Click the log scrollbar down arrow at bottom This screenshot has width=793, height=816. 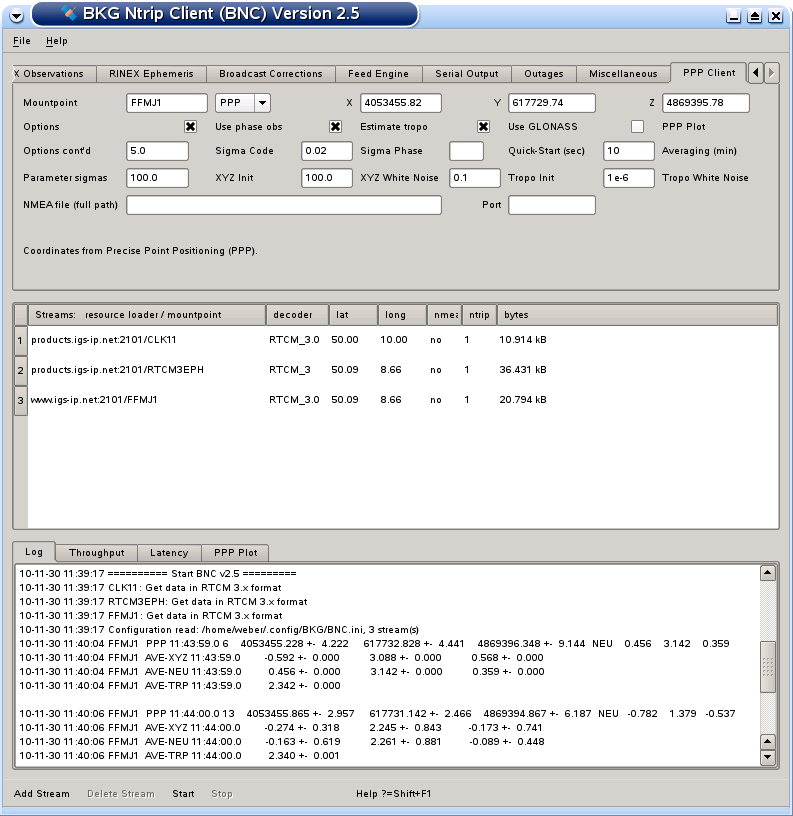point(768,758)
